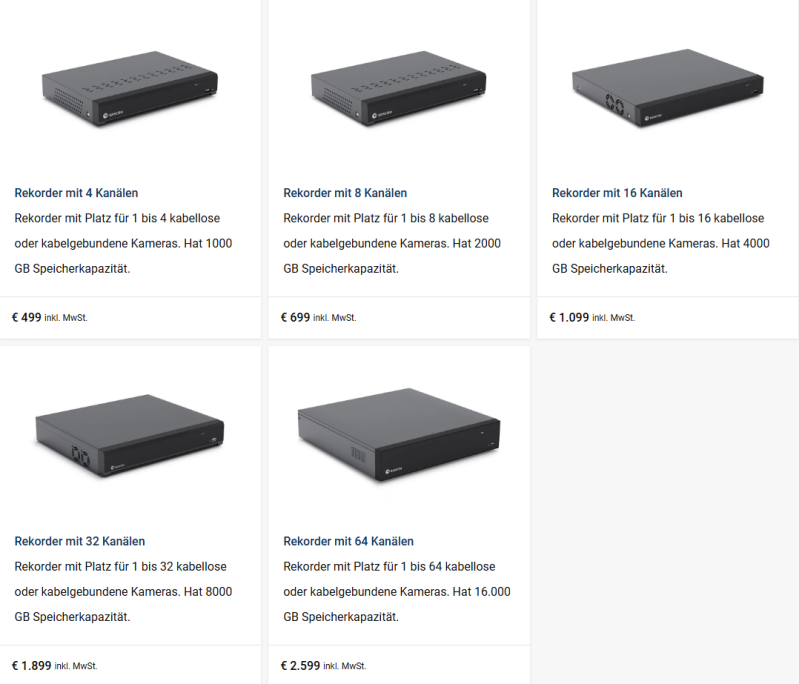Image resolution: width=799 pixels, height=684 pixels.
Task: Click the description mentioning 16.000 GB Speicherkapazität
Action: tap(397, 592)
